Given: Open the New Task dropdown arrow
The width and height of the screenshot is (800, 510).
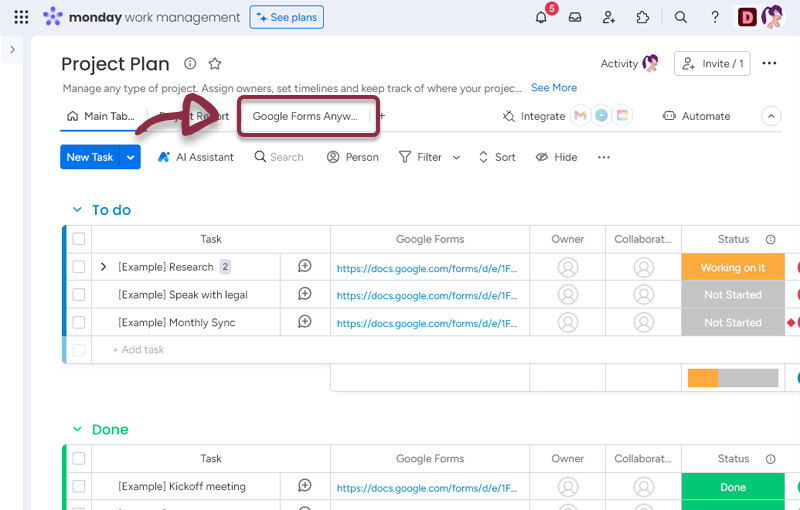Looking at the screenshot, I should click(x=131, y=157).
